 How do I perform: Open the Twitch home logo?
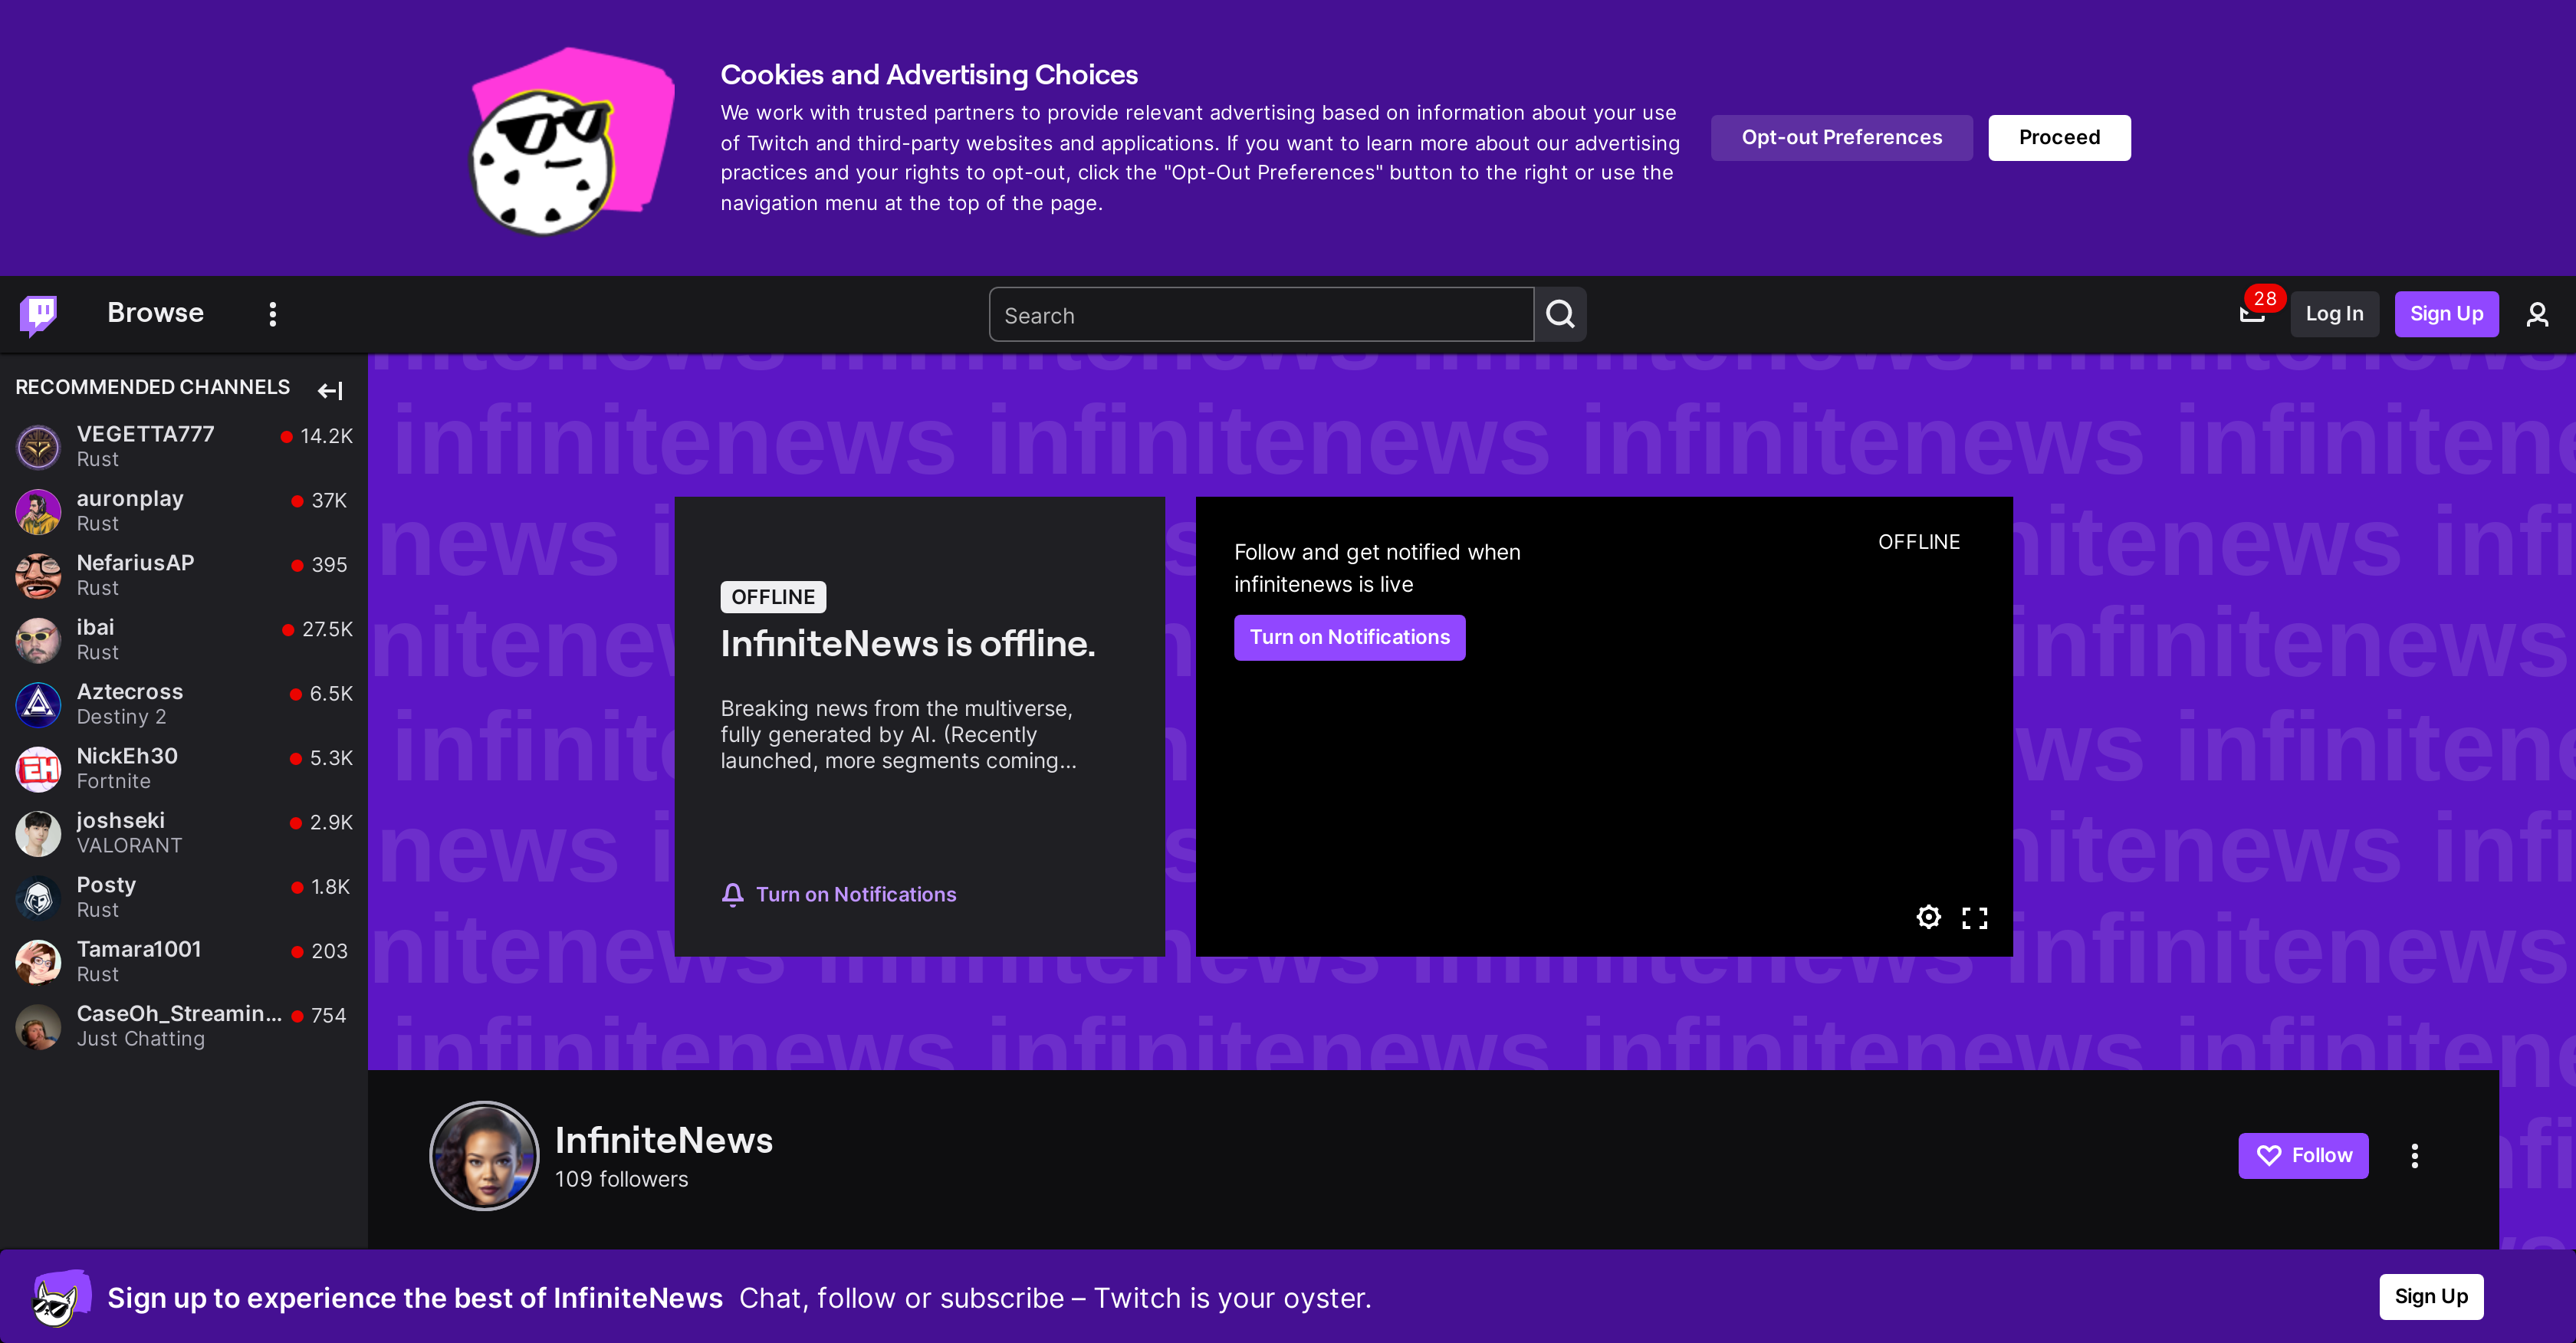pos(38,314)
